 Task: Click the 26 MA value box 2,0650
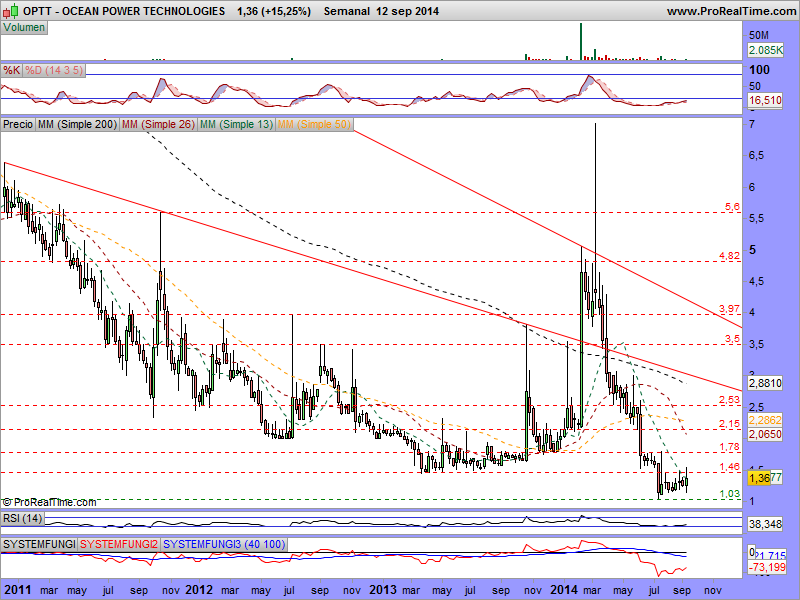765,434
